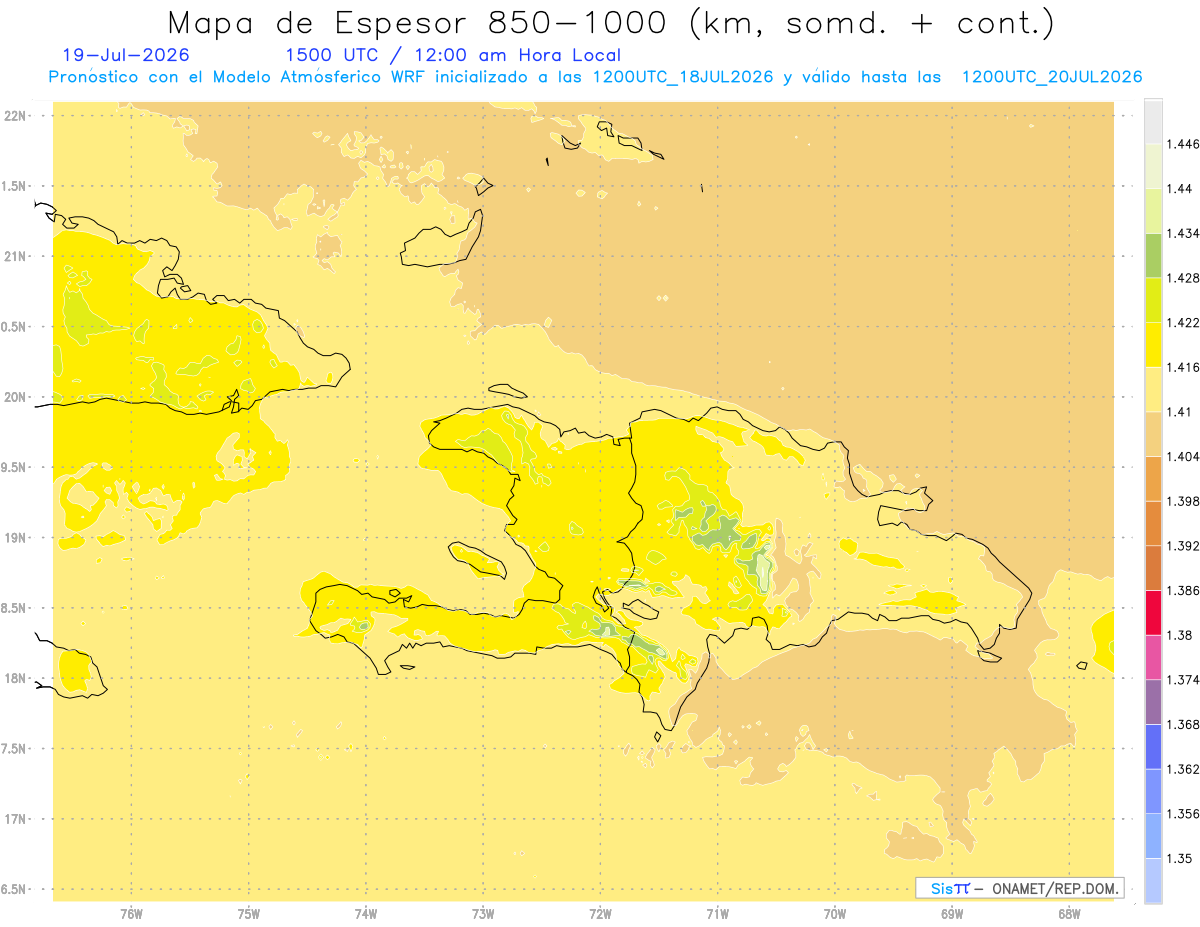The height and width of the screenshot is (927, 1200).
Task: Select the date label '19-Jul-2026'
Action: [126, 55]
